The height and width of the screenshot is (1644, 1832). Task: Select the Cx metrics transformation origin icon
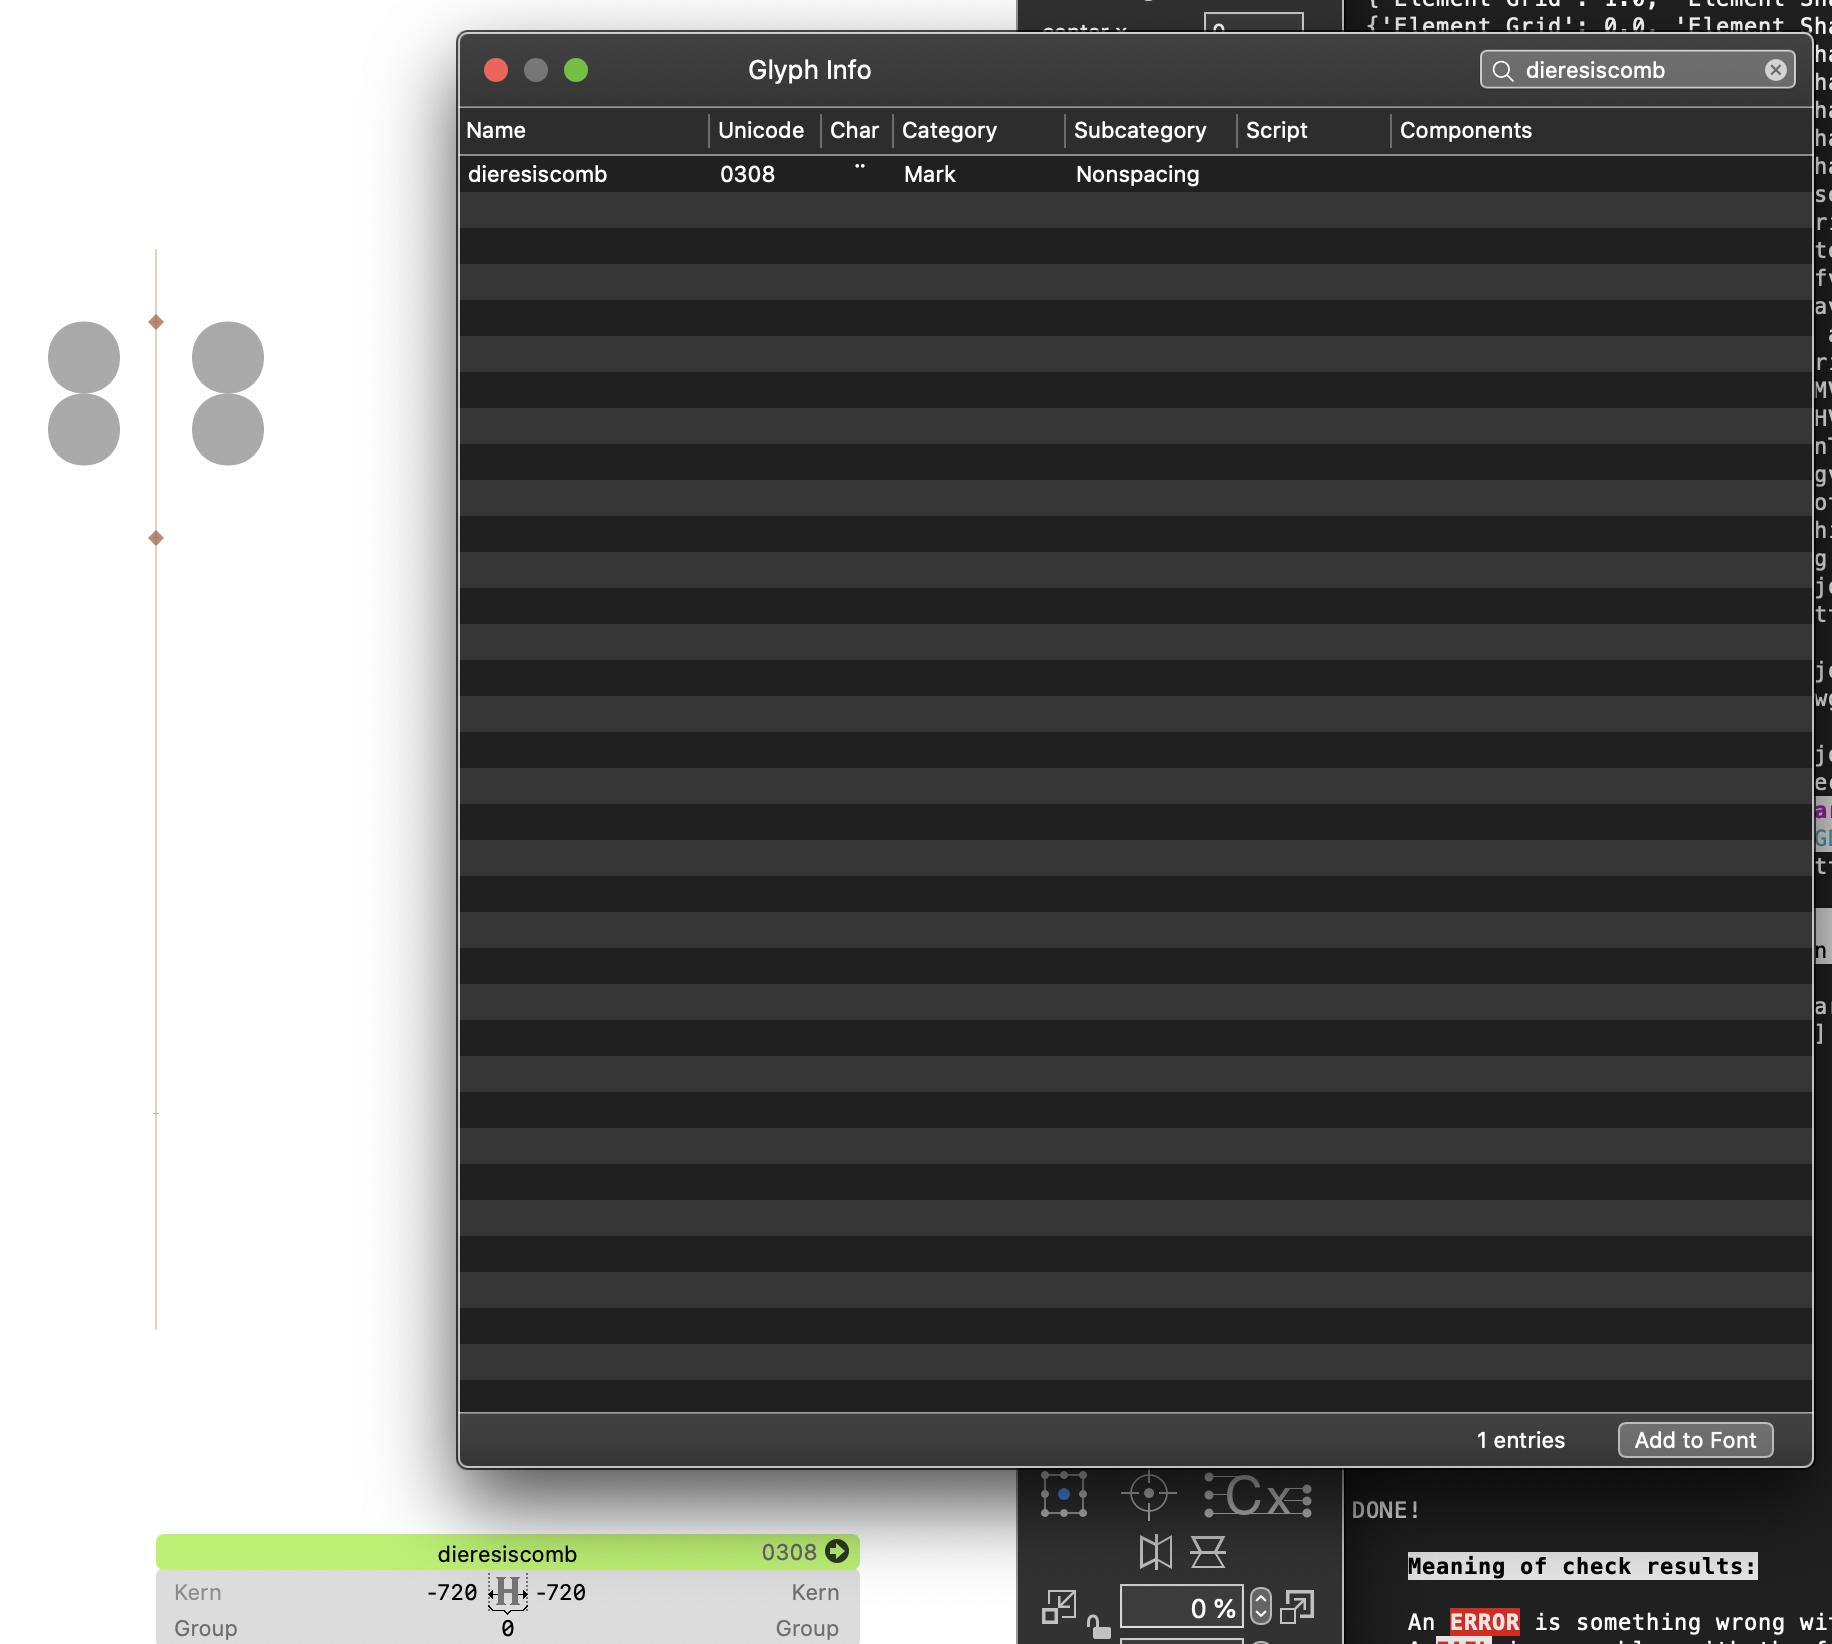pyautogui.click(x=1256, y=1496)
